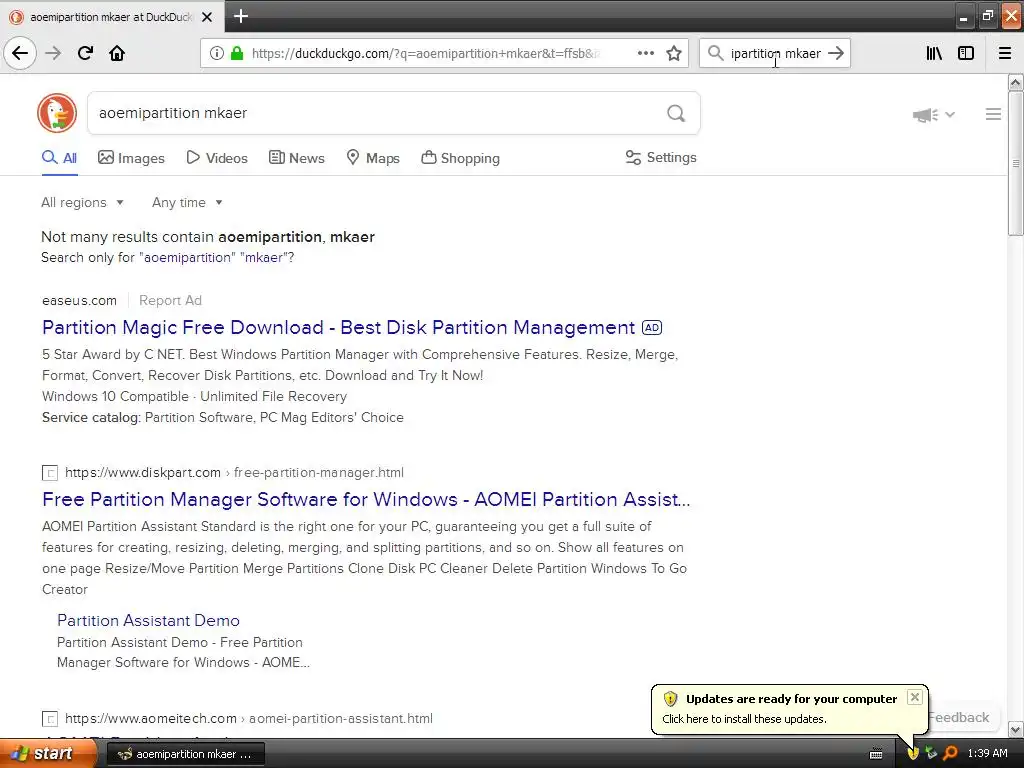Click the page scrollbar up arrow
This screenshot has width=1024, height=768.
1016,82
